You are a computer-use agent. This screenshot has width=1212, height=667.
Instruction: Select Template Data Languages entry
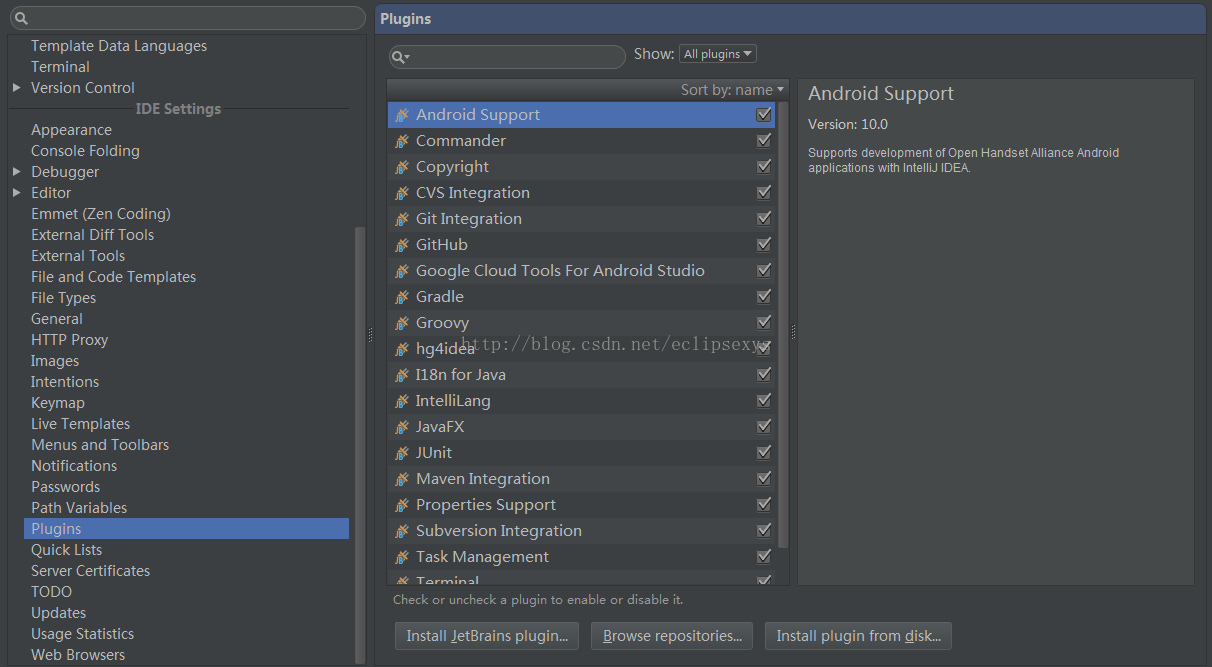[x=119, y=46]
